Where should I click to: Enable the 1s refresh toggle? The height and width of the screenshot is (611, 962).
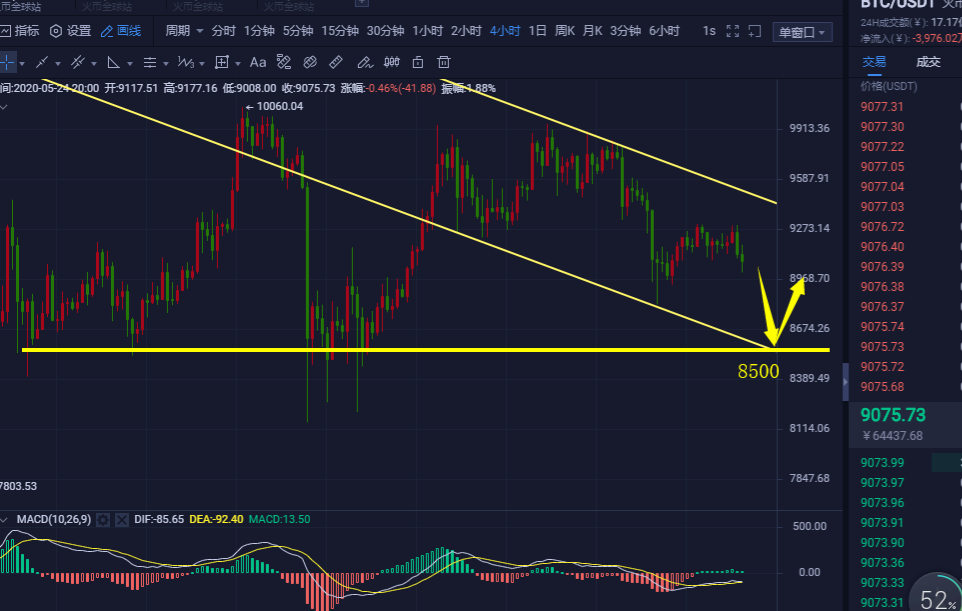(x=707, y=30)
